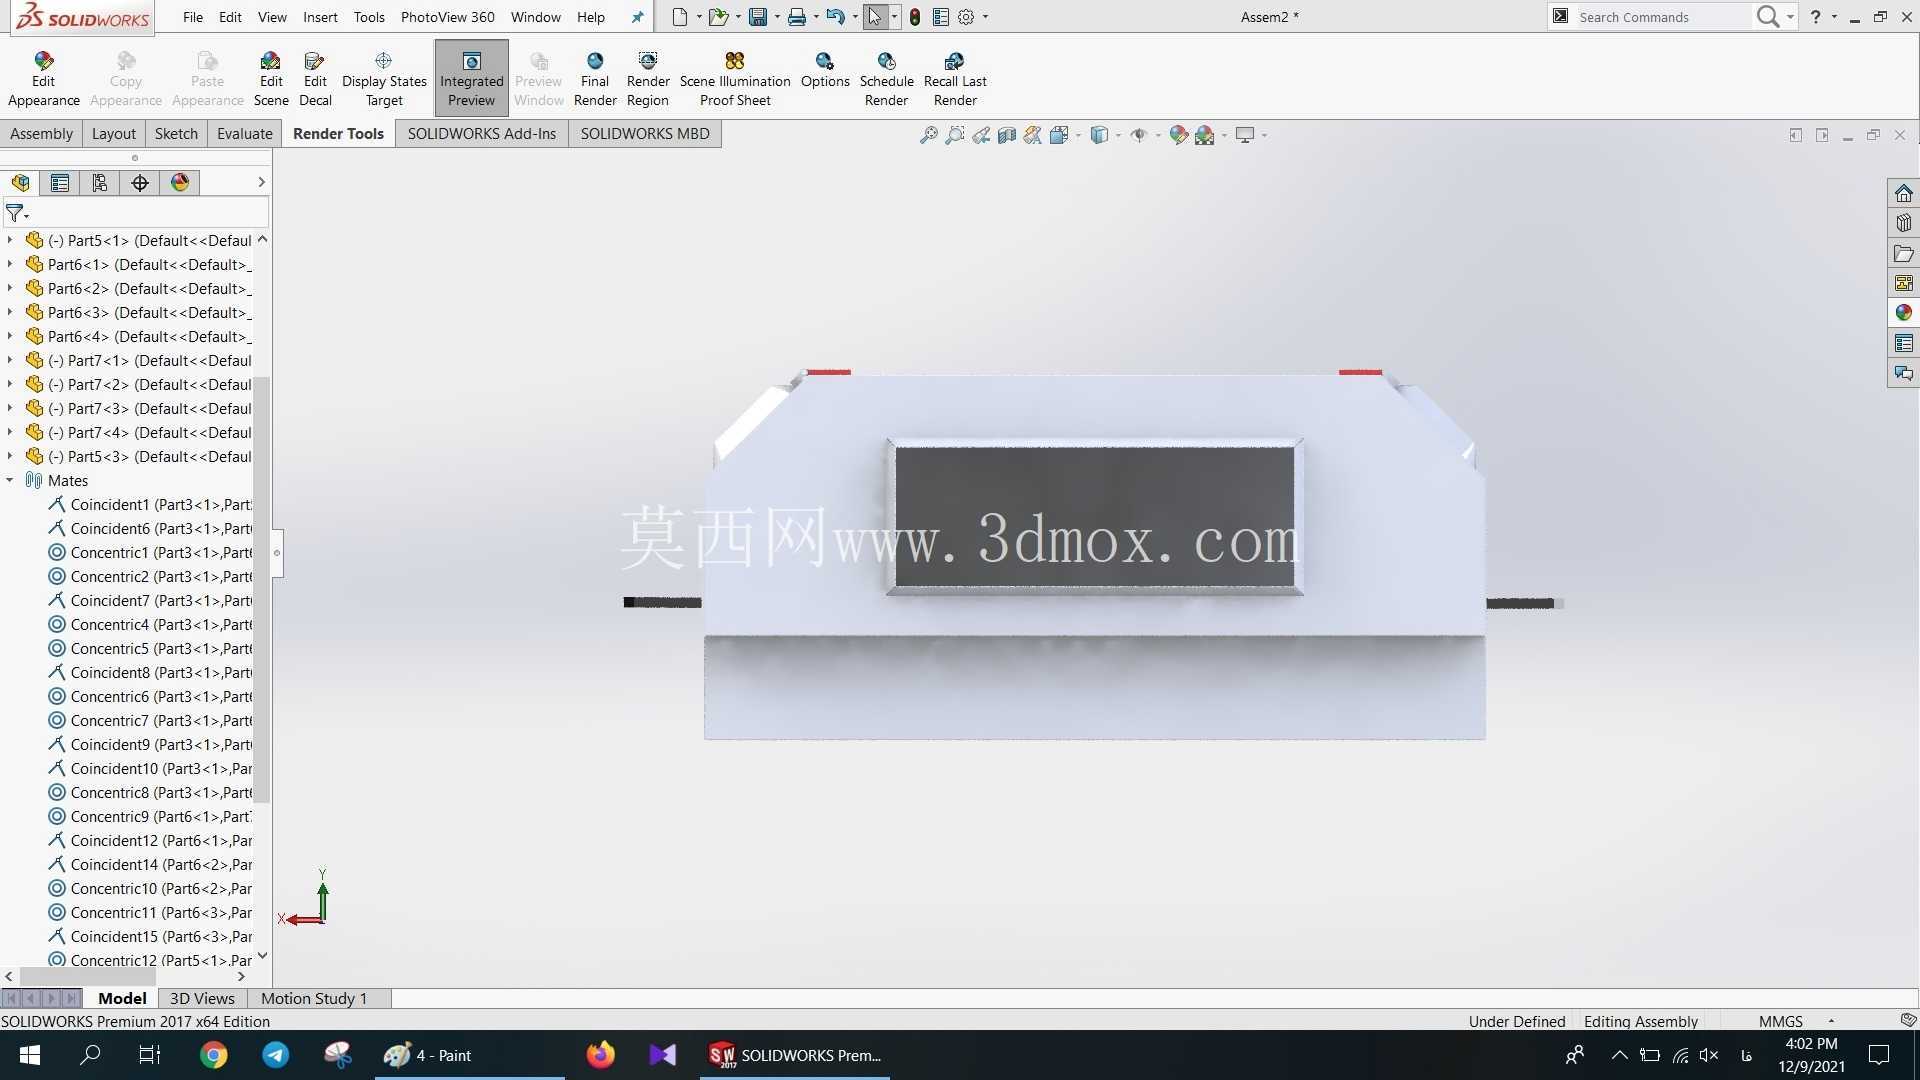Click the Zoom to Area icon
The image size is (1920, 1080).
955,135
